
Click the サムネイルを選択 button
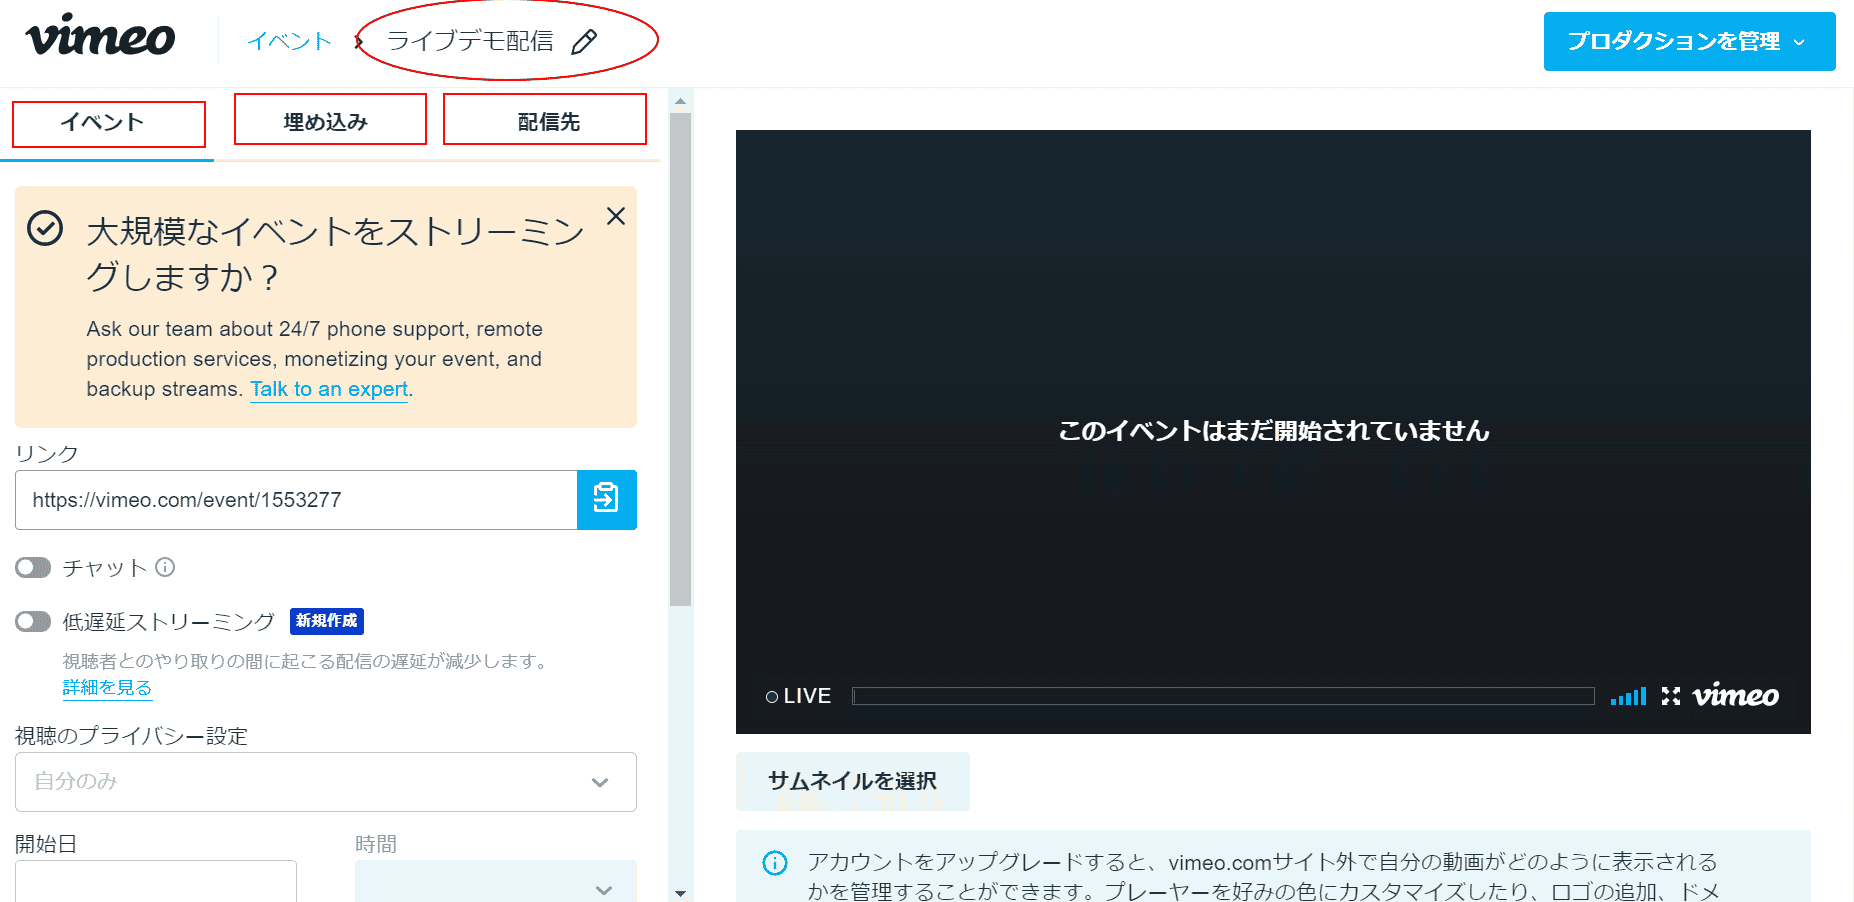[852, 781]
